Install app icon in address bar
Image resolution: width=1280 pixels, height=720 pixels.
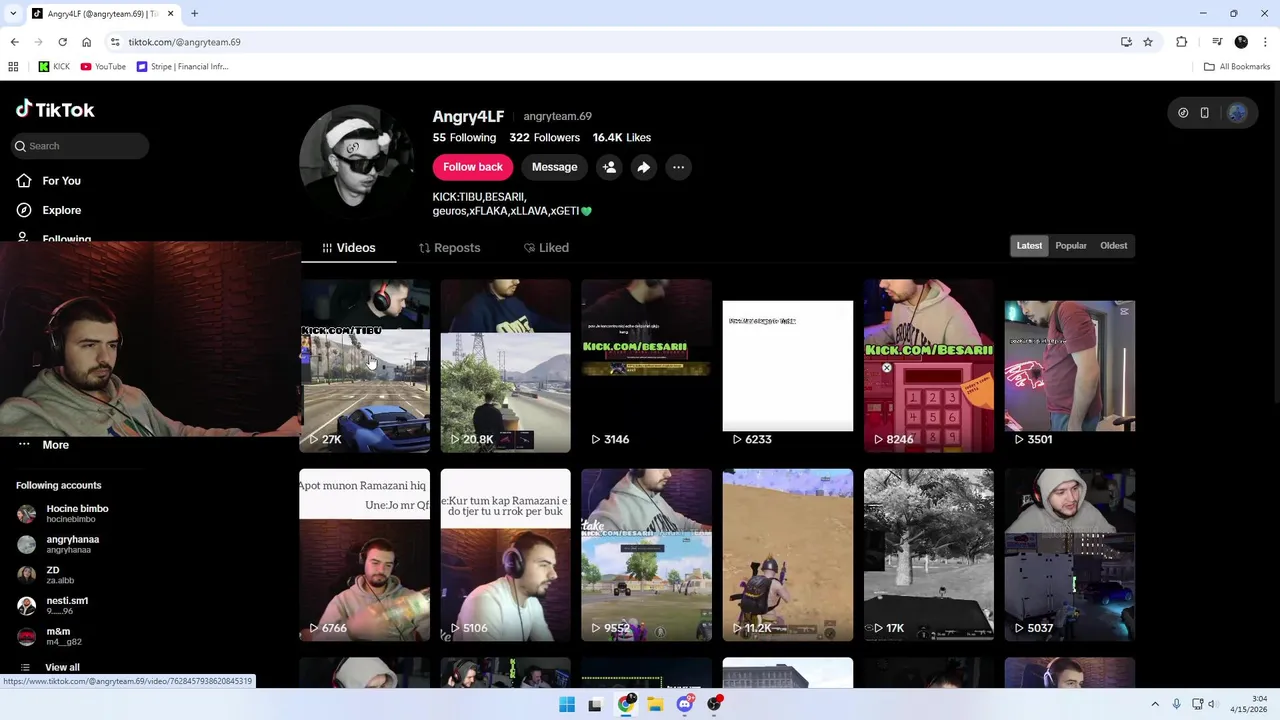[x=1126, y=42]
